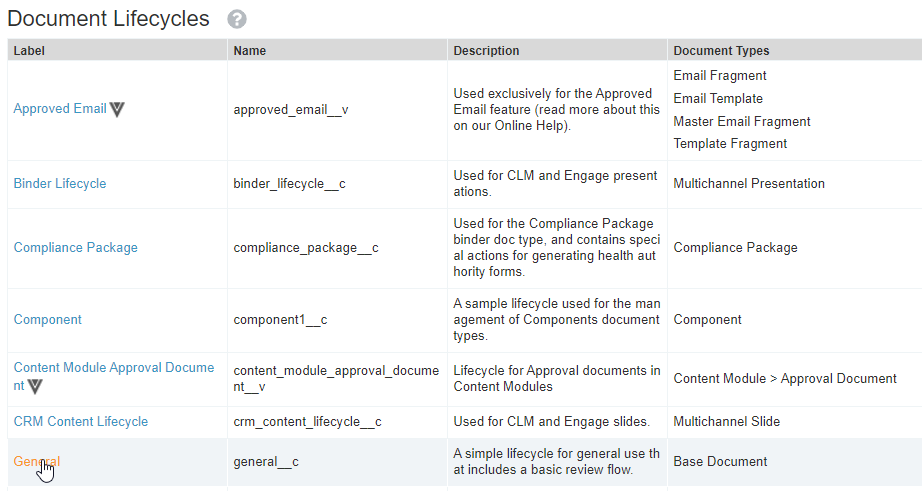Click the Description column header
This screenshot has height=491, width=922.
(486, 51)
